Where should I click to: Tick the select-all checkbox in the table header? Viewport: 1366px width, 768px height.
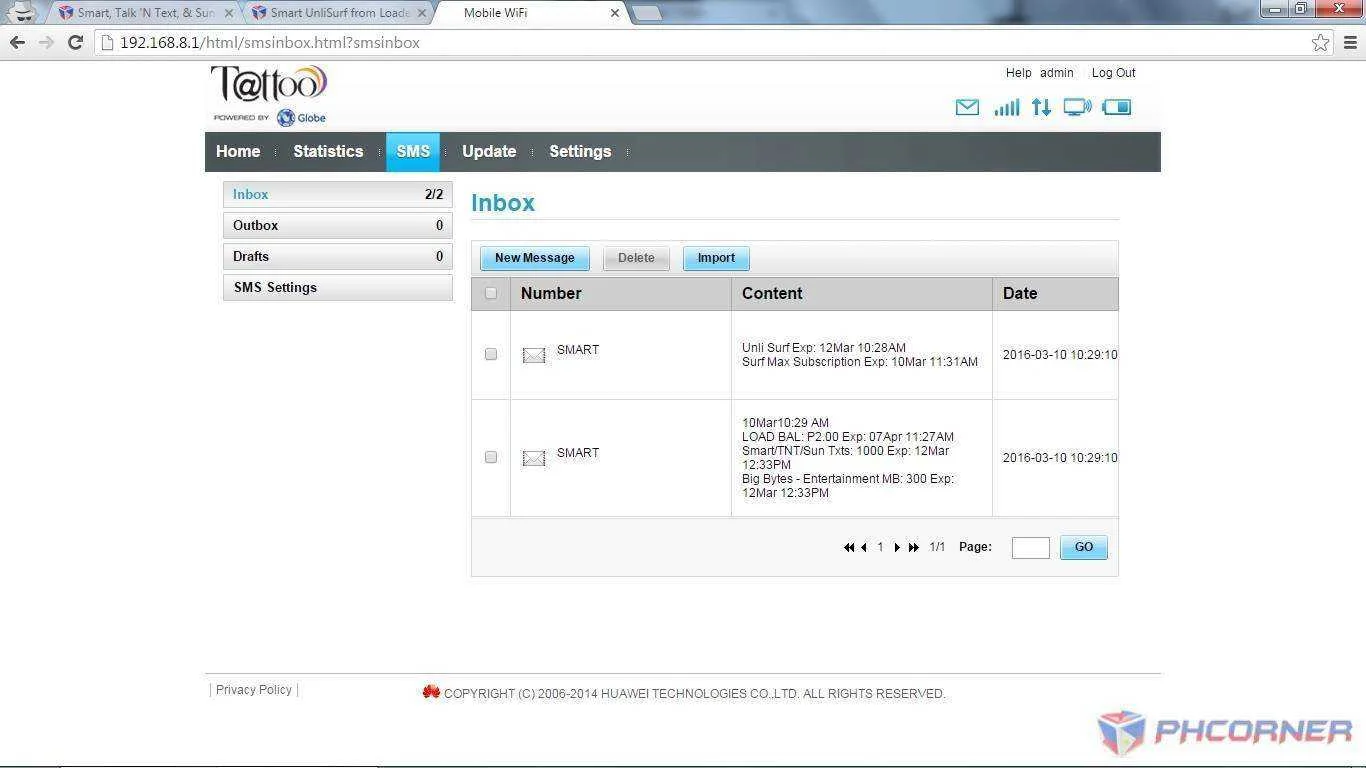(490, 293)
